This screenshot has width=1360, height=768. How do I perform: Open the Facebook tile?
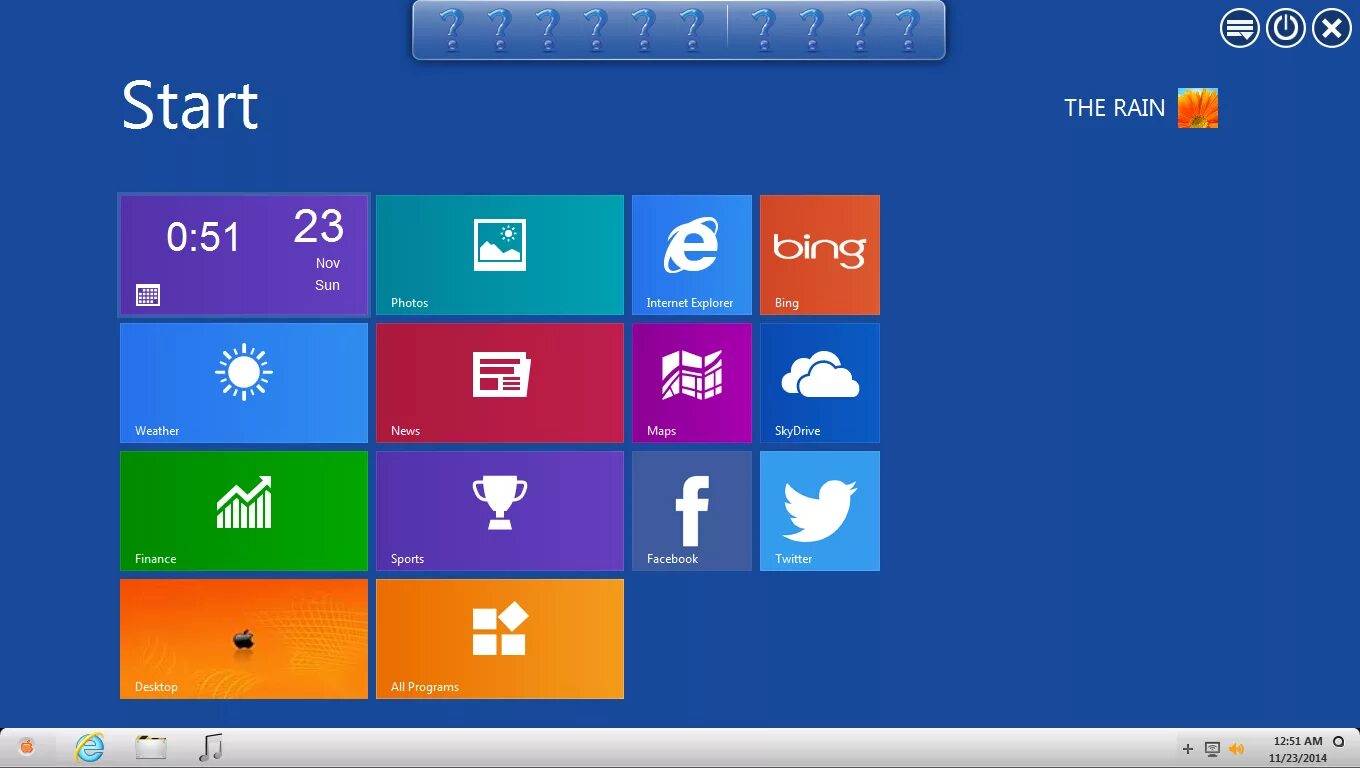(x=692, y=511)
